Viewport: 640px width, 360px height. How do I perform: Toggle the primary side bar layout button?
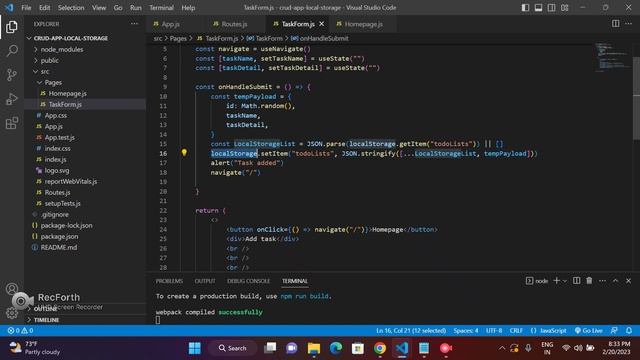(x=525, y=8)
